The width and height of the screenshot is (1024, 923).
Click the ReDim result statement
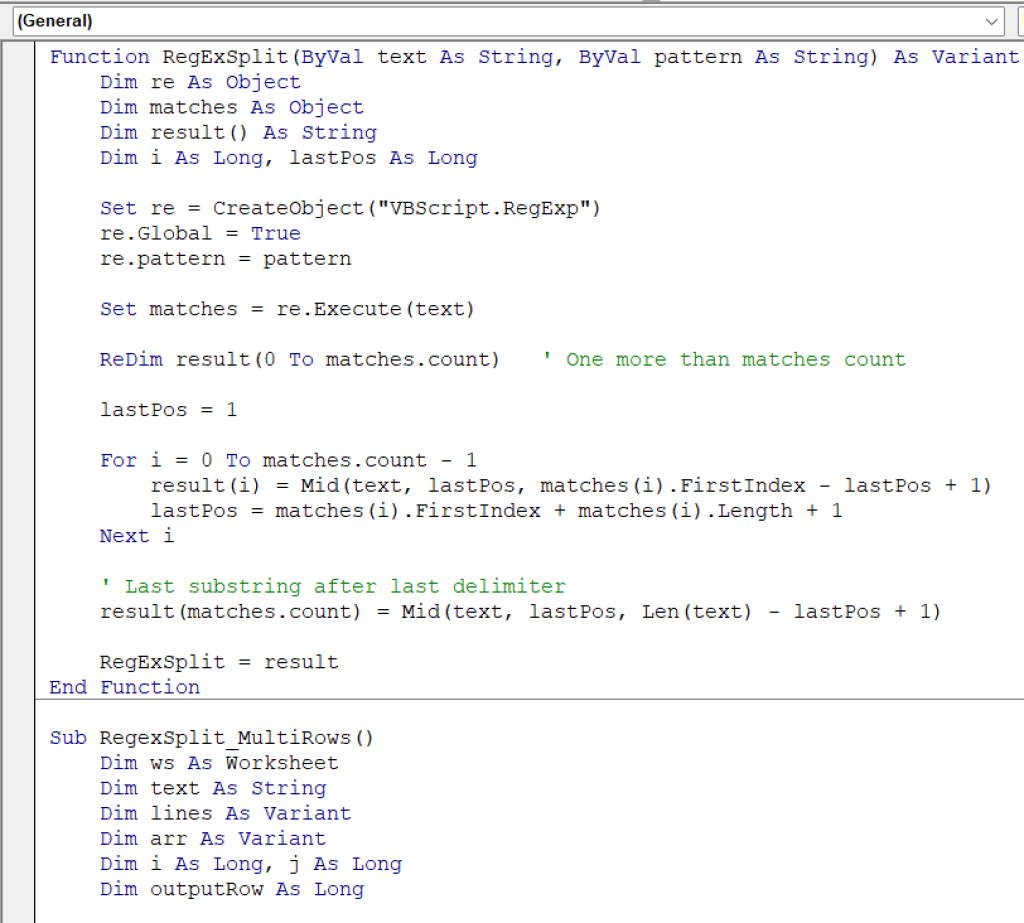click(298, 360)
